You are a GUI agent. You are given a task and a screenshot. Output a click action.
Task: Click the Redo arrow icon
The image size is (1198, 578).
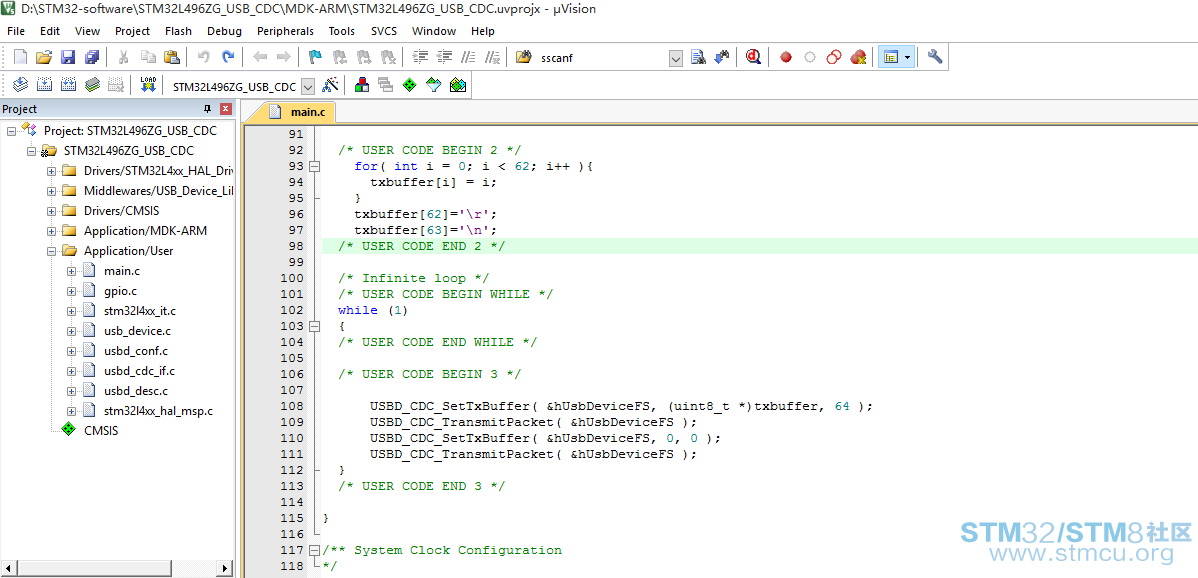[x=228, y=57]
